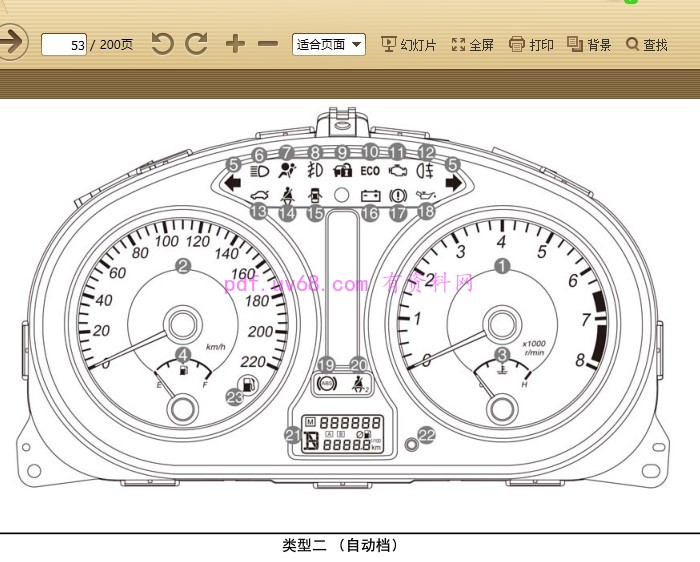Open search with 查找
The height and width of the screenshot is (562, 700).
(647, 44)
